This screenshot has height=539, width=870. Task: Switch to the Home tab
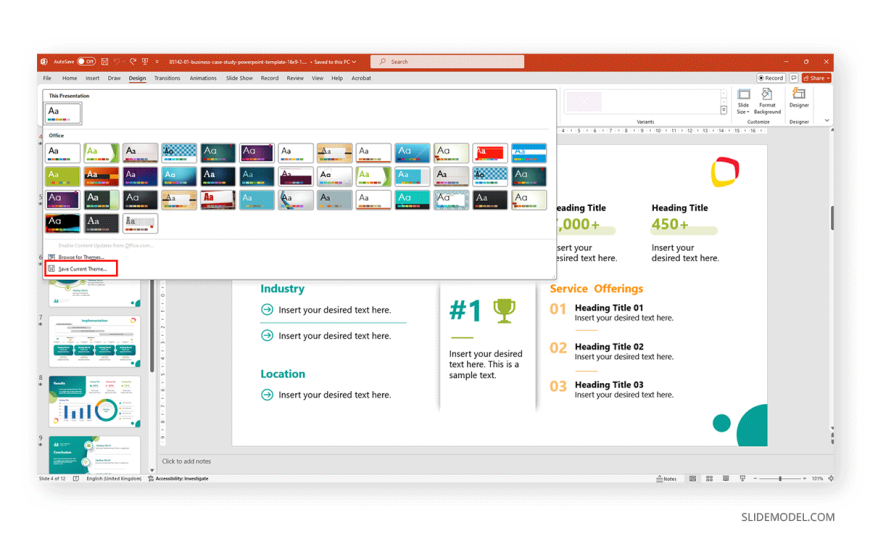[x=69, y=78]
